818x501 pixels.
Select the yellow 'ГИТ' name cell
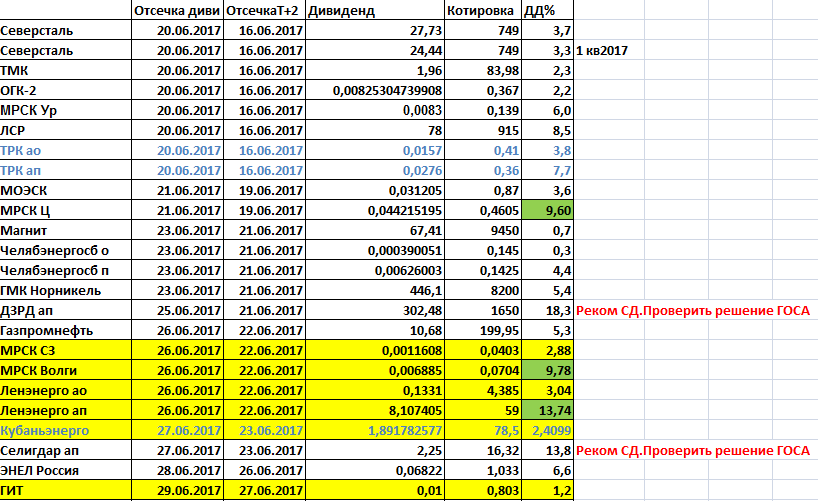66,491
